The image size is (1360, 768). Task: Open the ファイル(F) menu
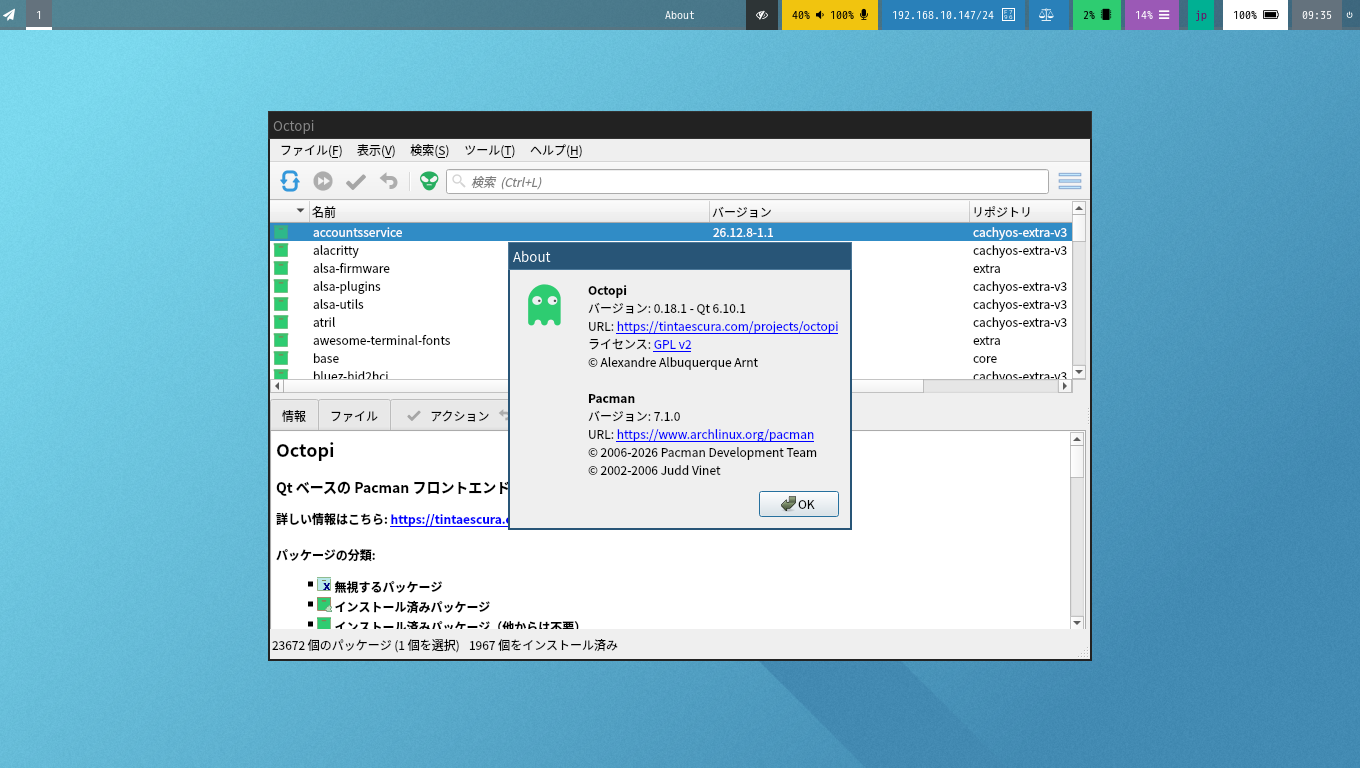pyautogui.click(x=310, y=150)
